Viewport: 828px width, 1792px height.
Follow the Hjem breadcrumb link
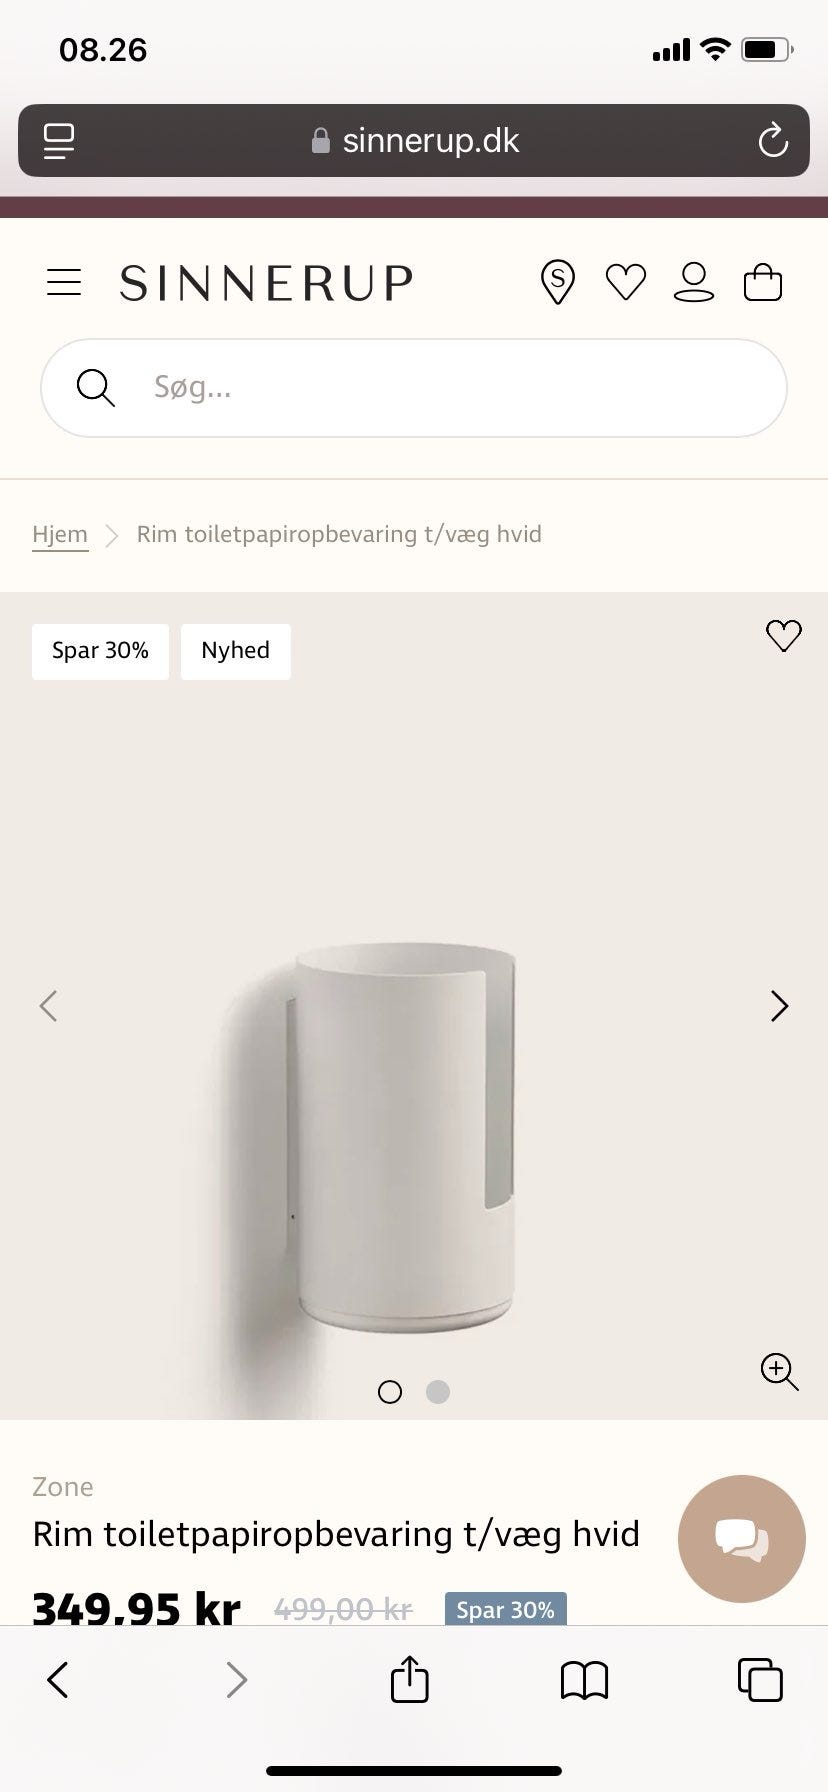click(60, 534)
